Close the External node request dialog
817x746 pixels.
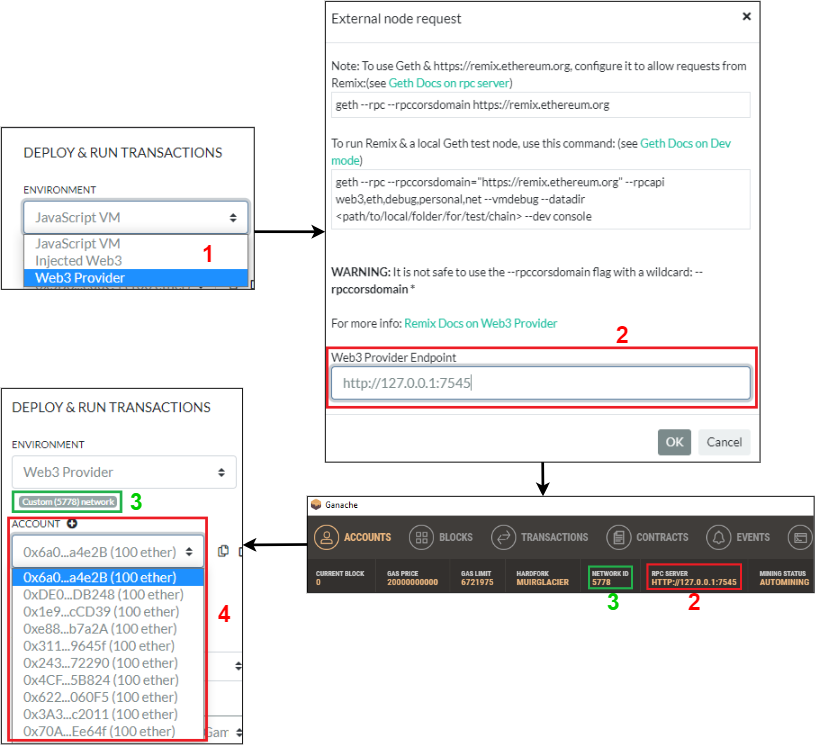click(747, 17)
